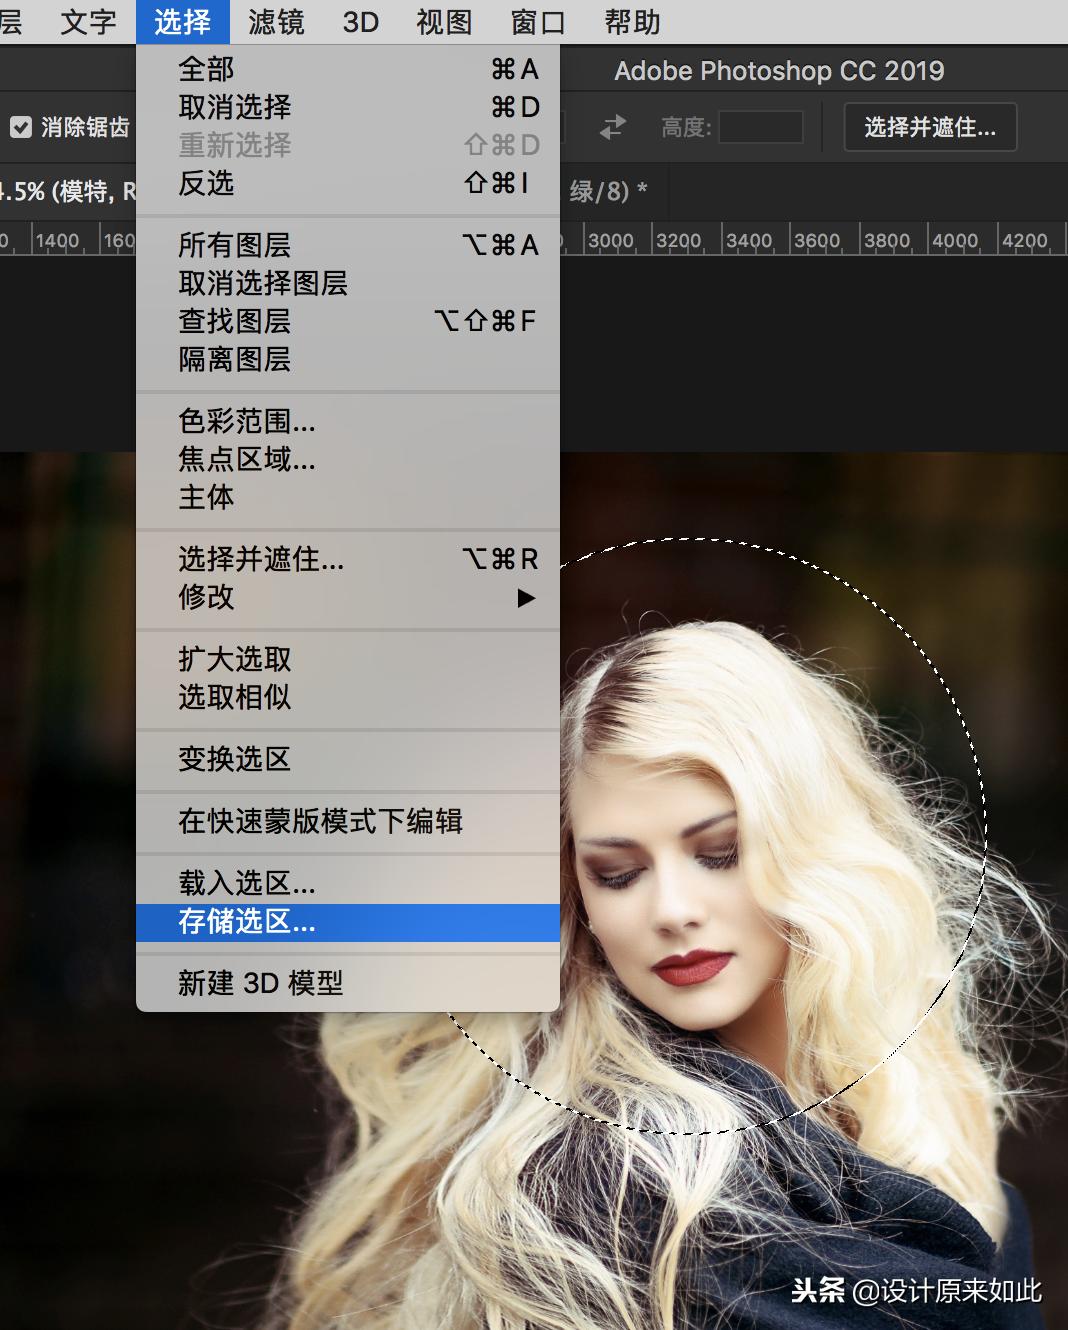This screenshot has width=1068, height=1330.
Task: Select 全部 to select all
Action: tap(205, 69)
